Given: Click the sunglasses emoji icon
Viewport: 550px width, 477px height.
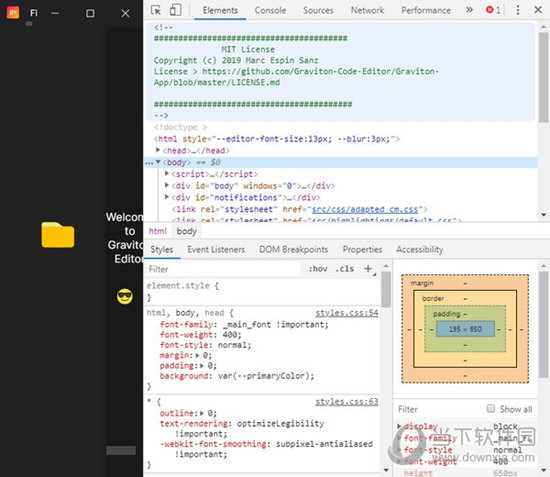Looking at the screenshot, I should coord(125,296).
